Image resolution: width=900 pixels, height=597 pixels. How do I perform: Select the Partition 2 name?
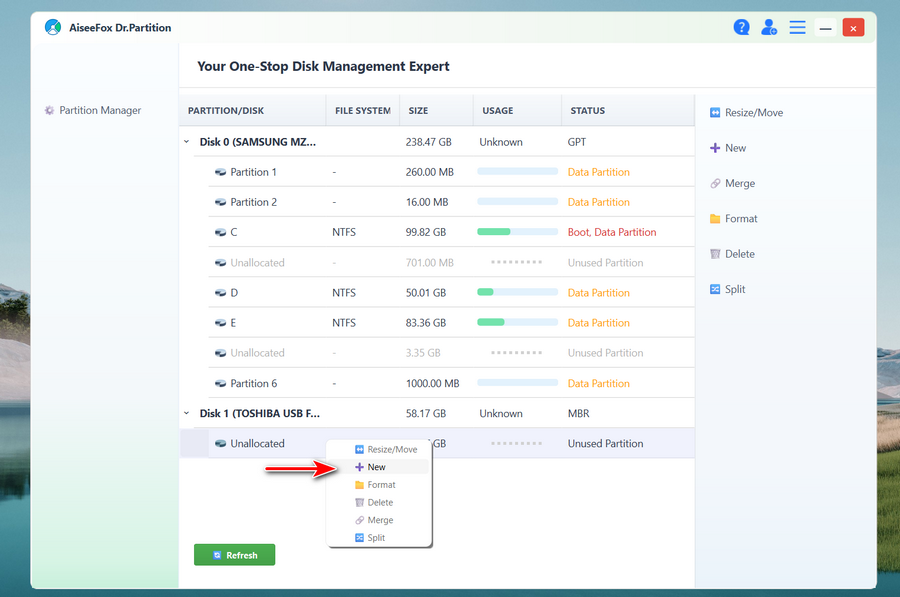click(x=253, y=202)
